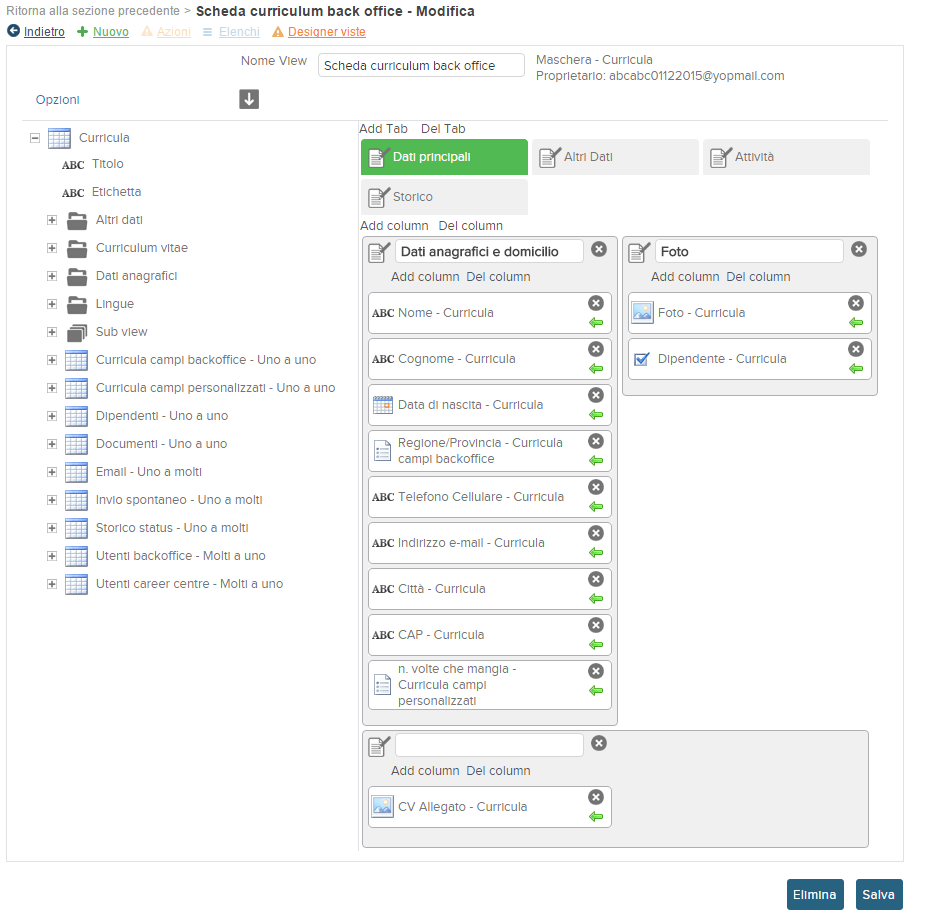Click green arrow on Telefono Cellulare

[x=595, y=507]
